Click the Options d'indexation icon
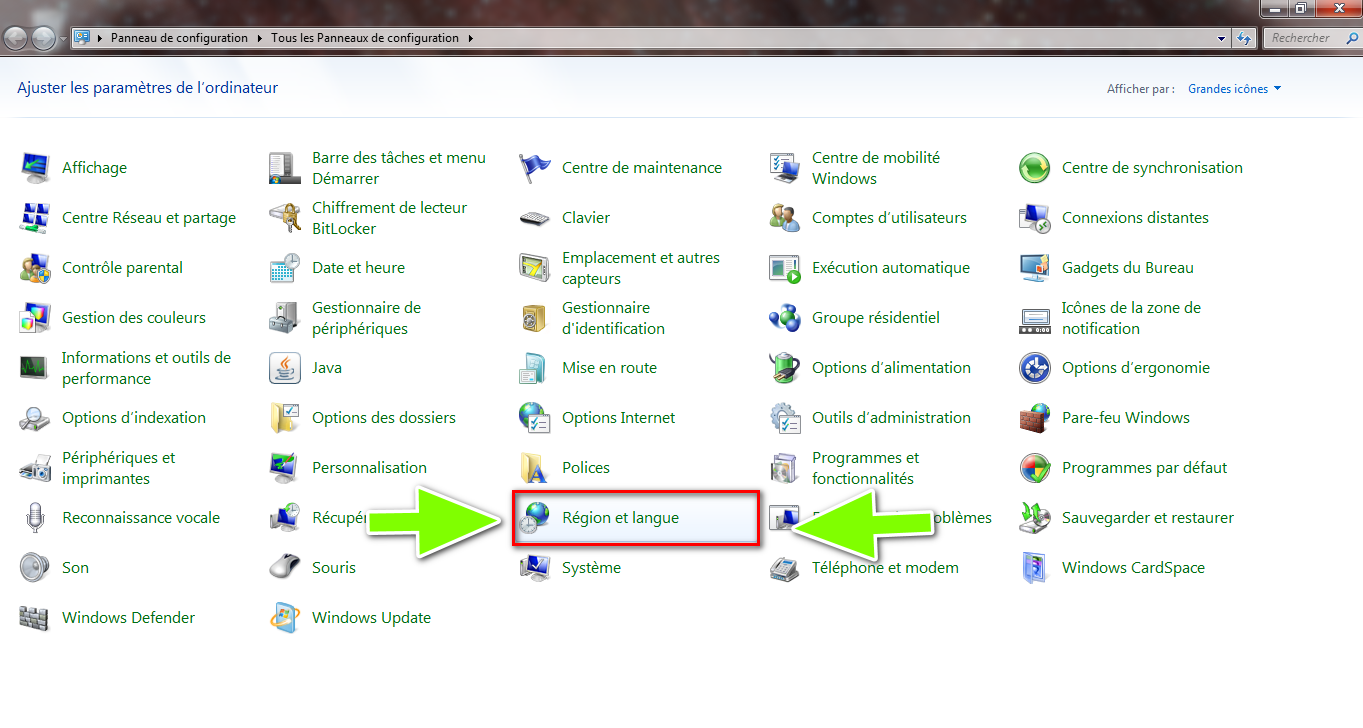 tap(35, 418)
